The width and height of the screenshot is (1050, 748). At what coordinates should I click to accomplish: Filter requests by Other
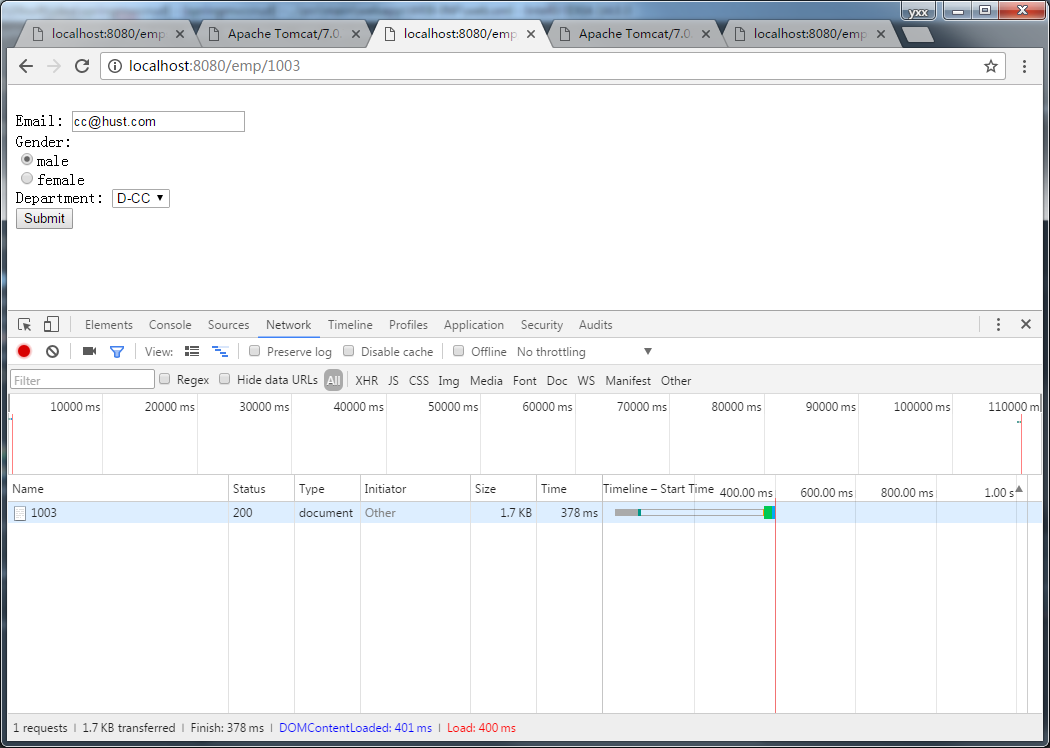(676, 380)
